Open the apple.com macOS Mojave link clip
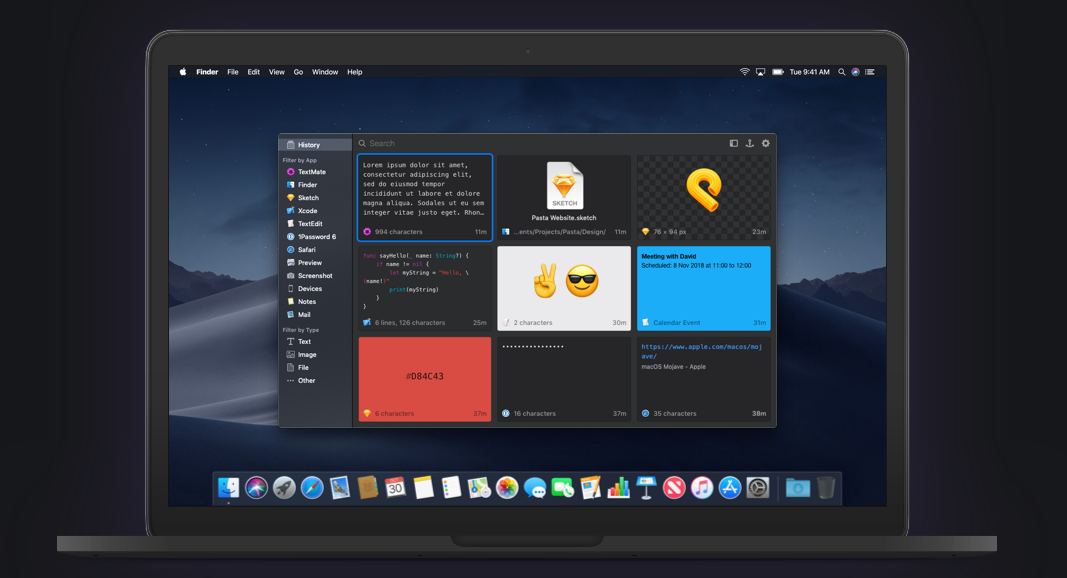Viewport: 1067px width, 578px height. click(x=703, y=378)
